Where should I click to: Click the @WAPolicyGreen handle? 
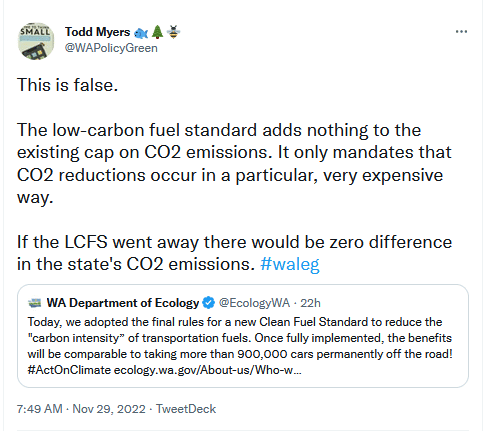click(111, 48)
